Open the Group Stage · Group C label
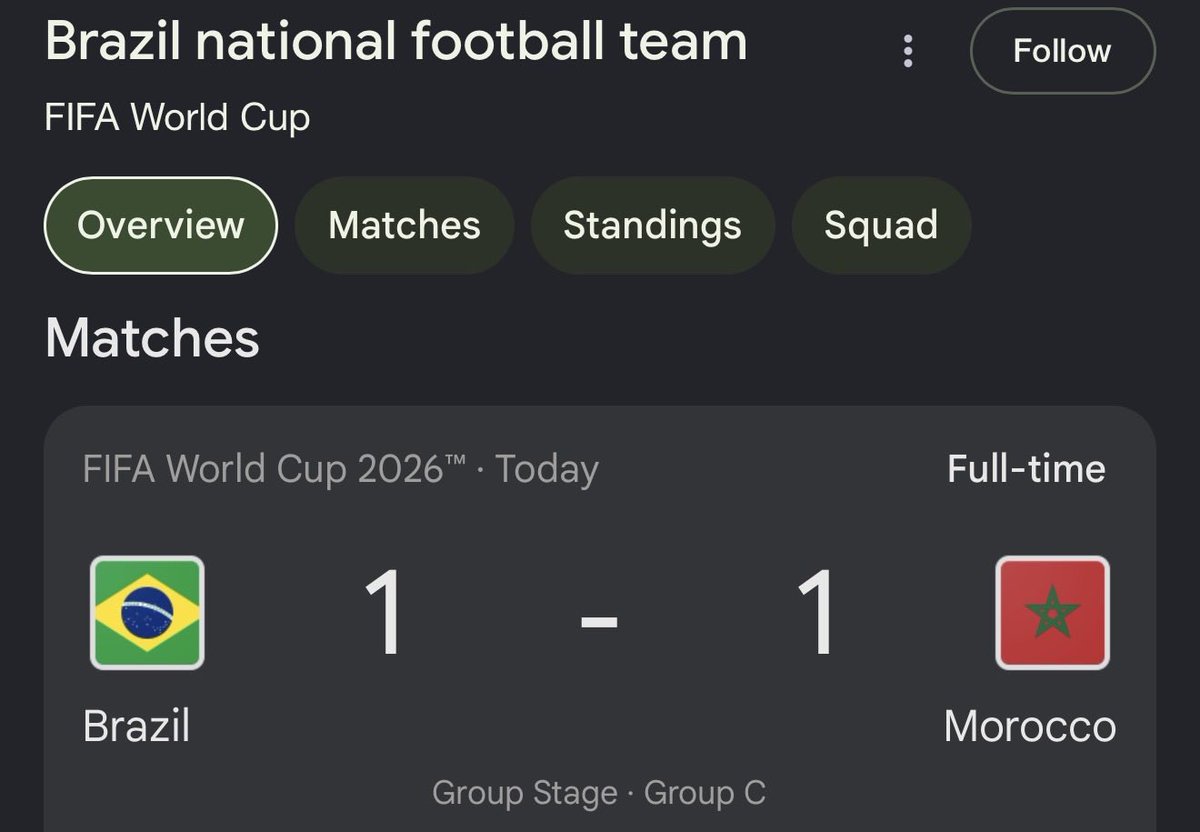 pos(599,793)
